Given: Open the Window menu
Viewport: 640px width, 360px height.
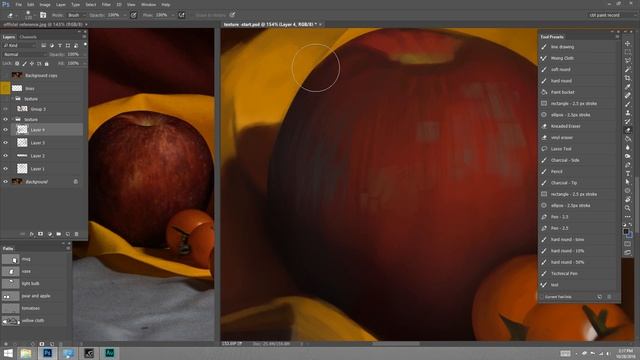Looking at the screenshot, I should click(148, 4).
